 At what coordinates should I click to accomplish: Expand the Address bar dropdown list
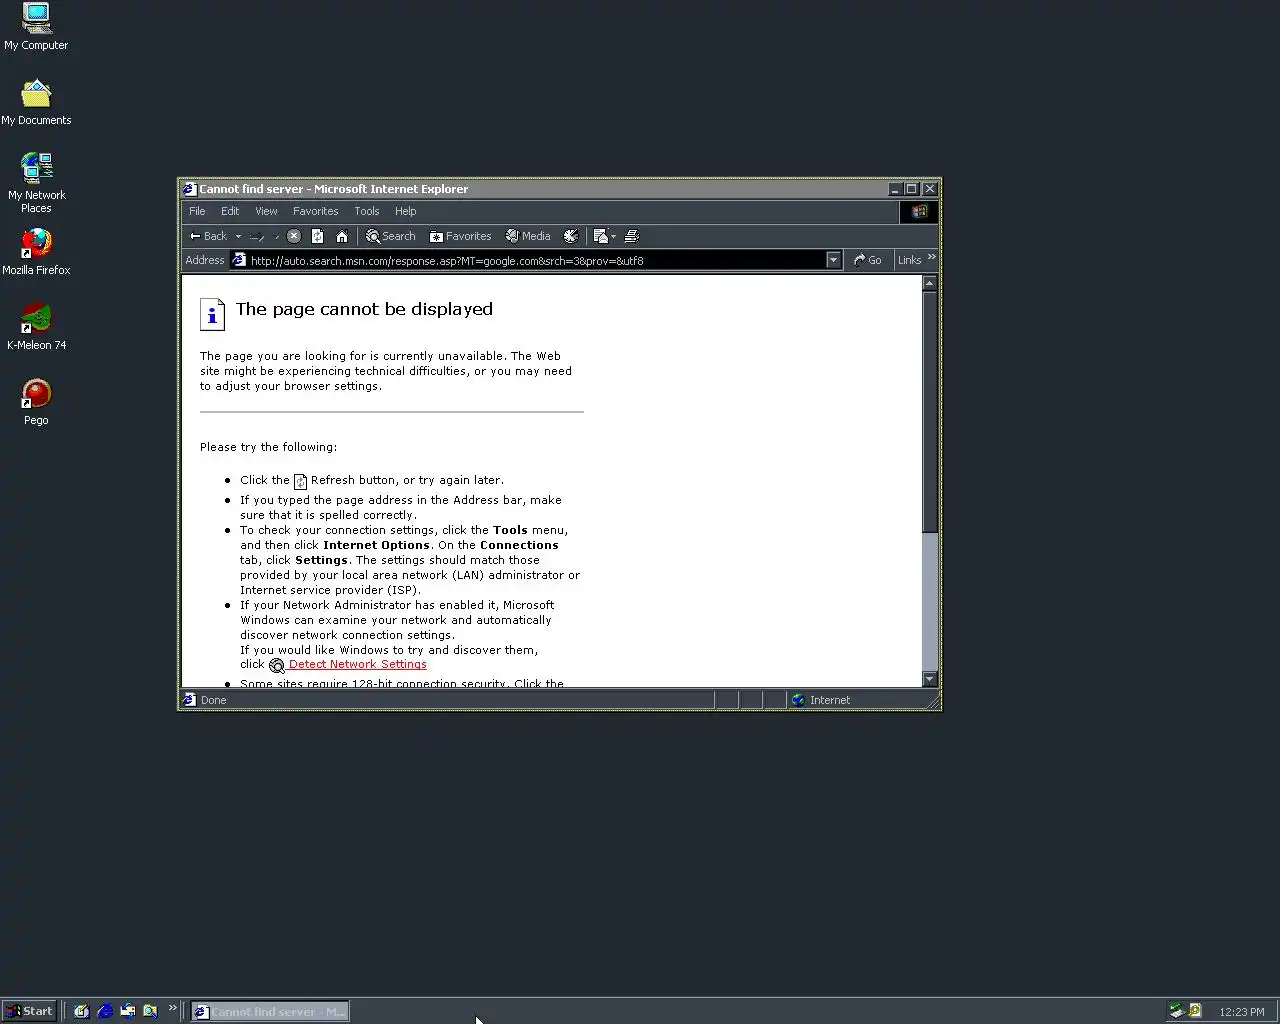tap(833, 260)
